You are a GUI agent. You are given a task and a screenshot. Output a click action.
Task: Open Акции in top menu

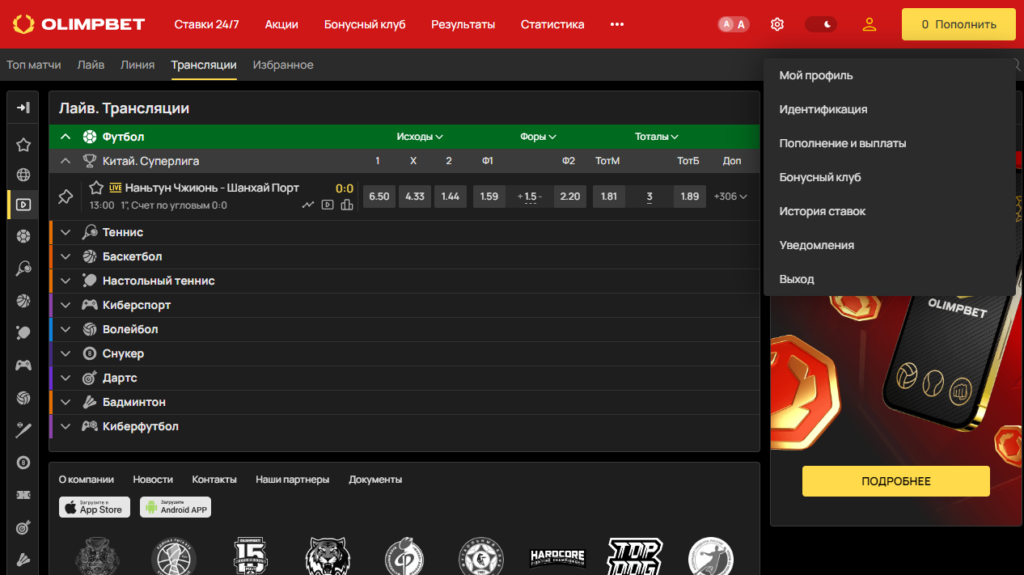pos(281,24)
